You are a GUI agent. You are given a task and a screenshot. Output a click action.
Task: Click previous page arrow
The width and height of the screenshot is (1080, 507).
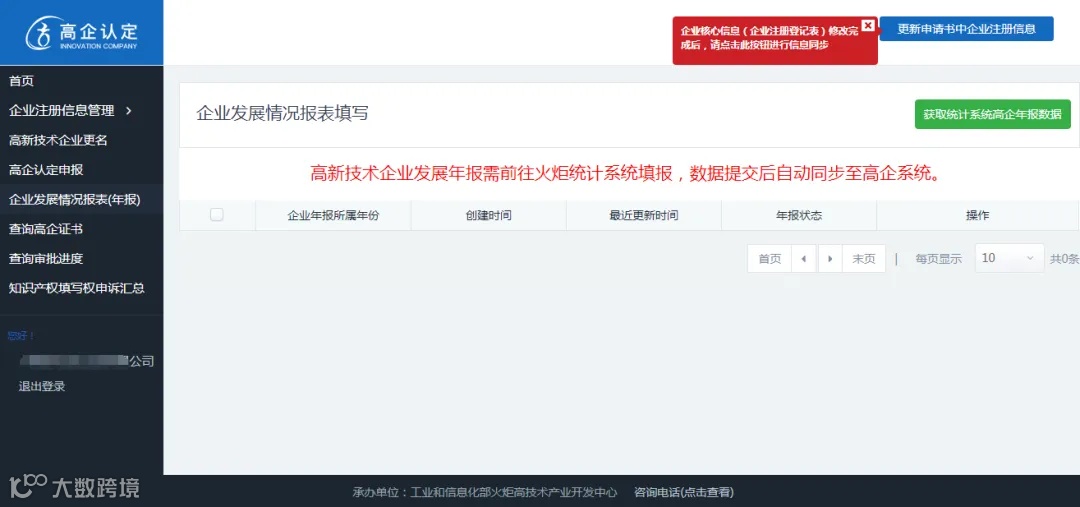pos(804,259)
